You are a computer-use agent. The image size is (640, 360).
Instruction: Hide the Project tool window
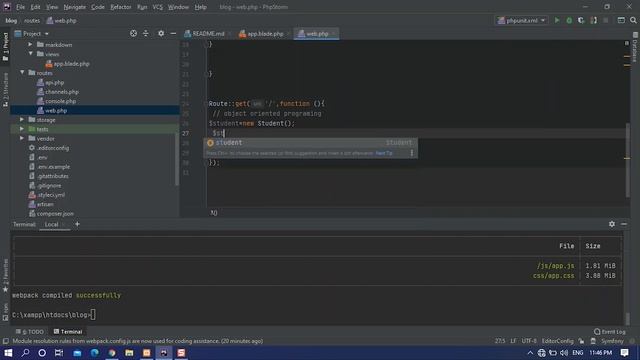173,33
